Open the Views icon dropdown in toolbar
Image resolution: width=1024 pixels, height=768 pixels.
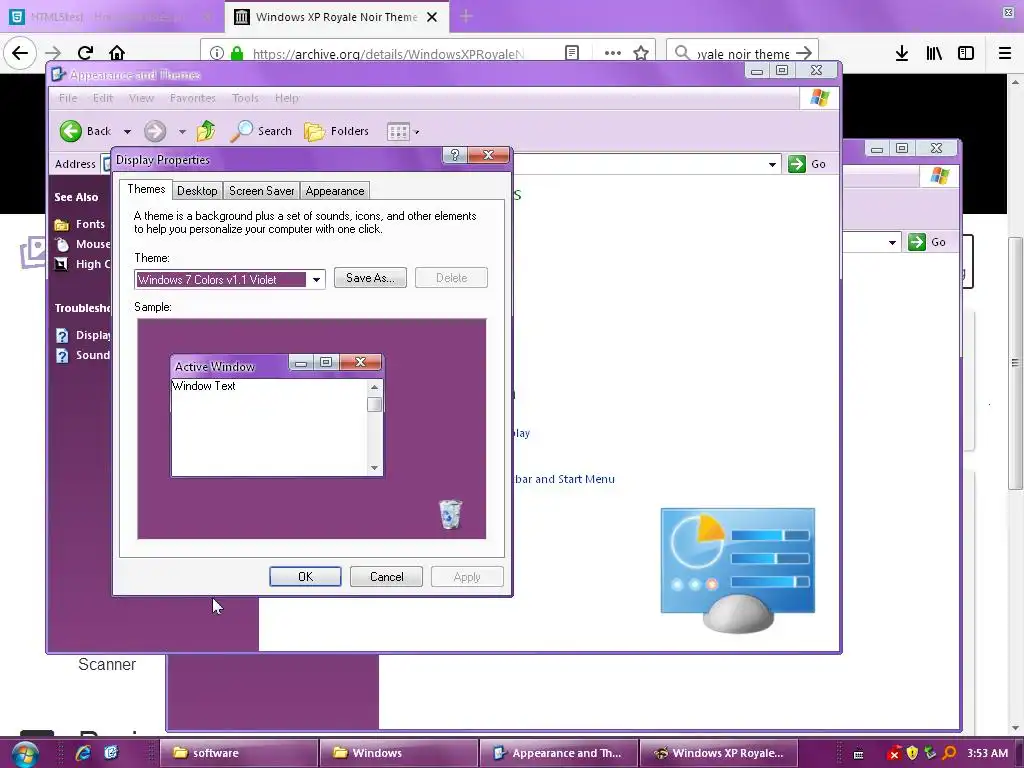[403, 132]
